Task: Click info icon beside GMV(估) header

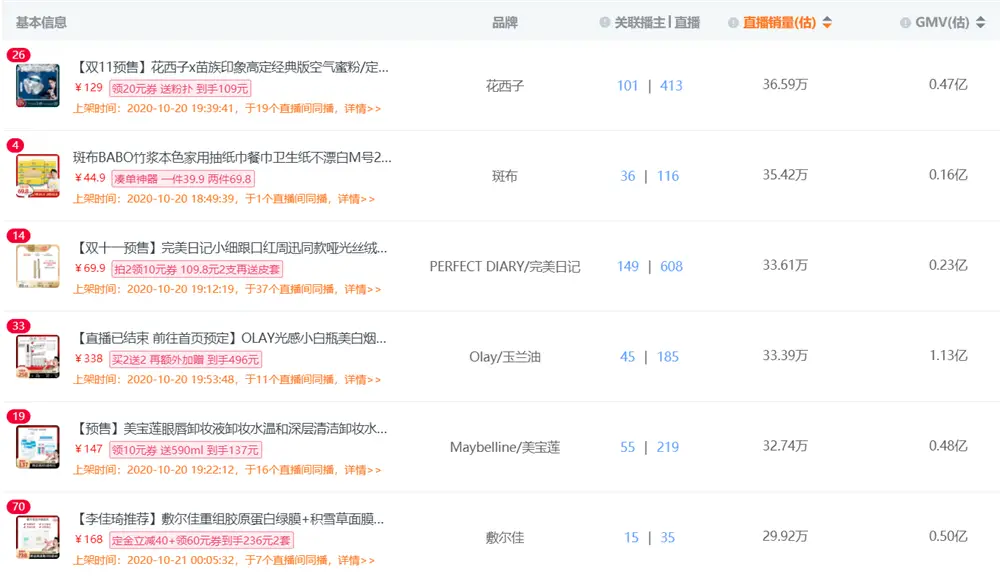Action: [905, 22]
